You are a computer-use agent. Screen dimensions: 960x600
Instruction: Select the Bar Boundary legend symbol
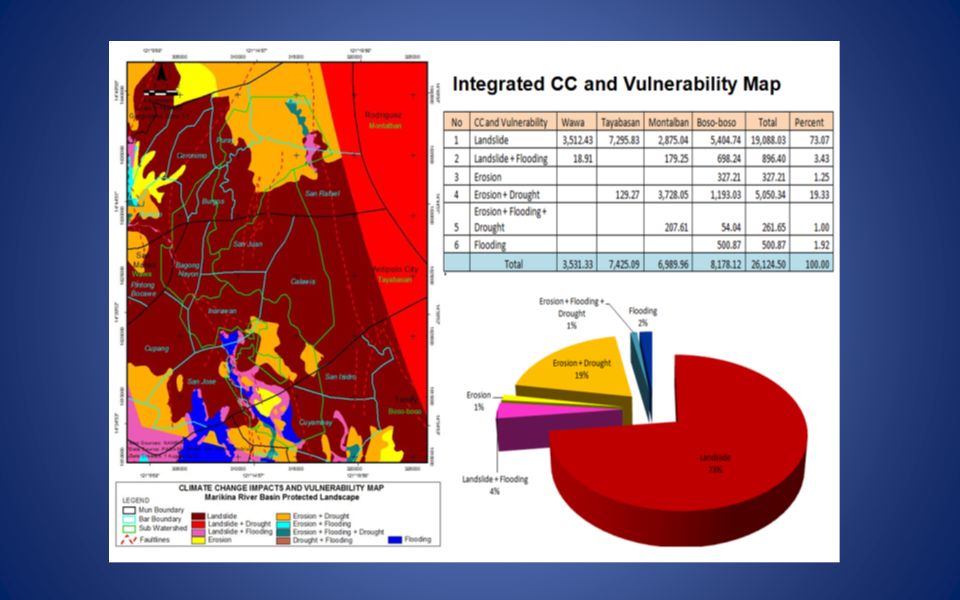click(129, 519)
